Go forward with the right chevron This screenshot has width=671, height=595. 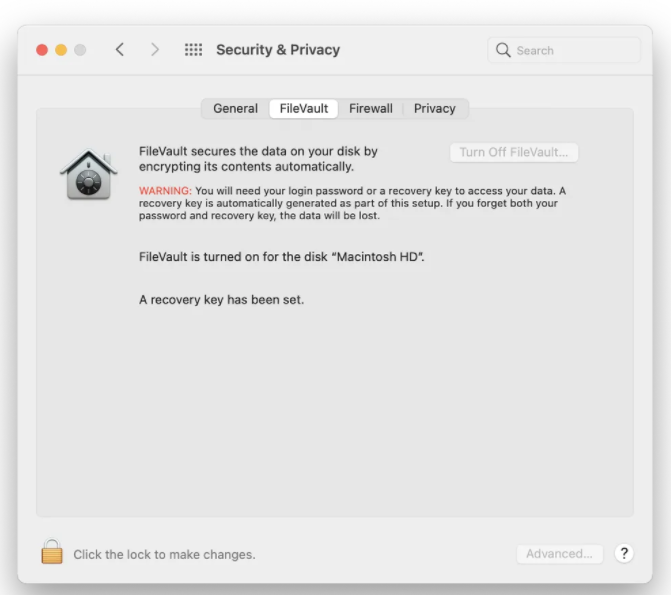(155, 50)
